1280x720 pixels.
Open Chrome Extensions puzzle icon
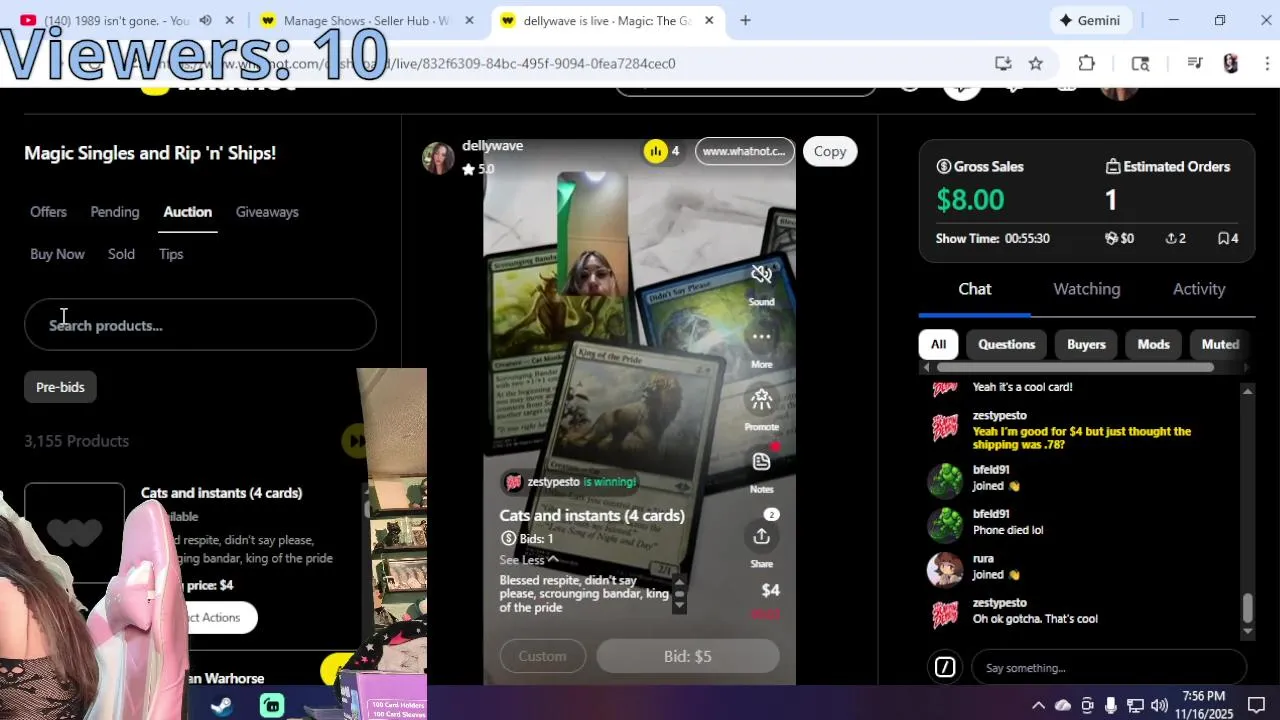click(x=1087, y=63)
